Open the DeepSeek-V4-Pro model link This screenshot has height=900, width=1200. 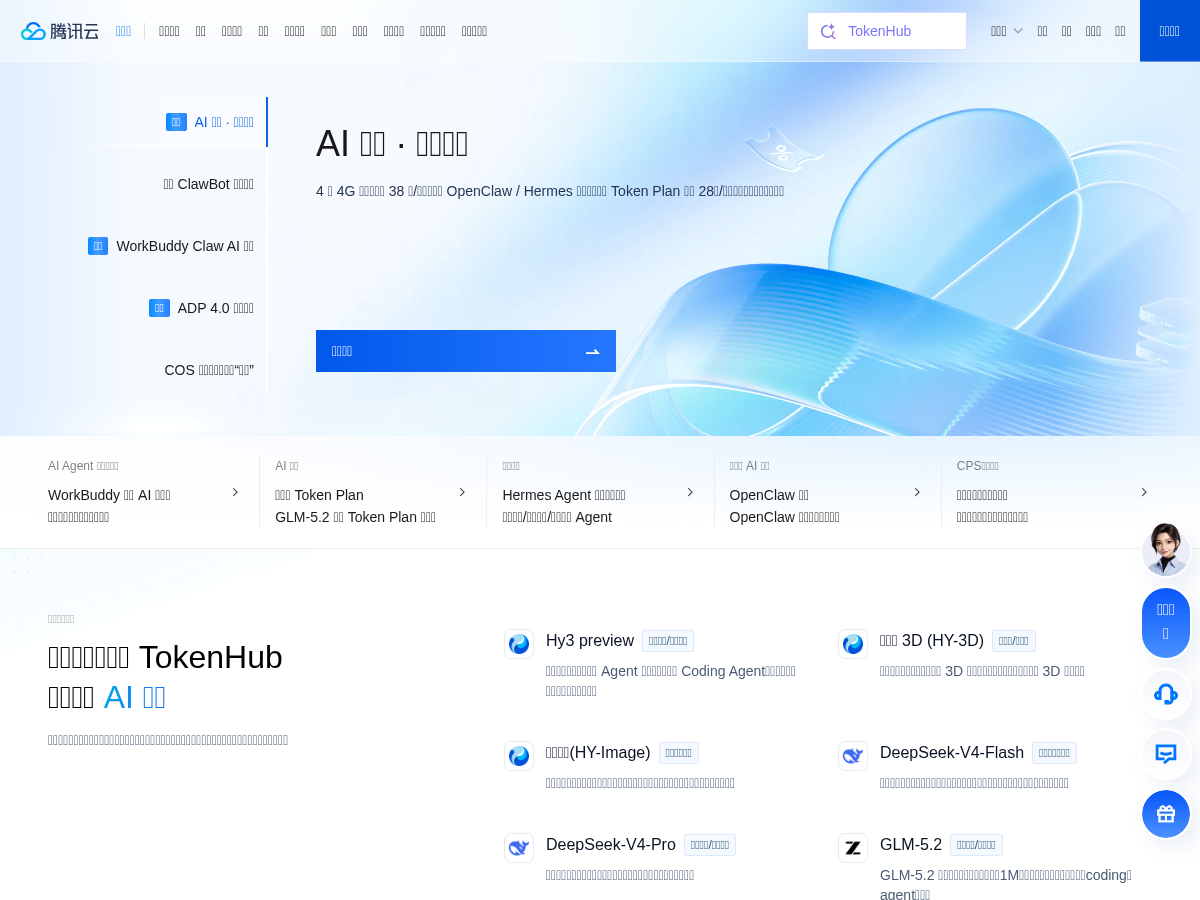[x=611, y=845]
